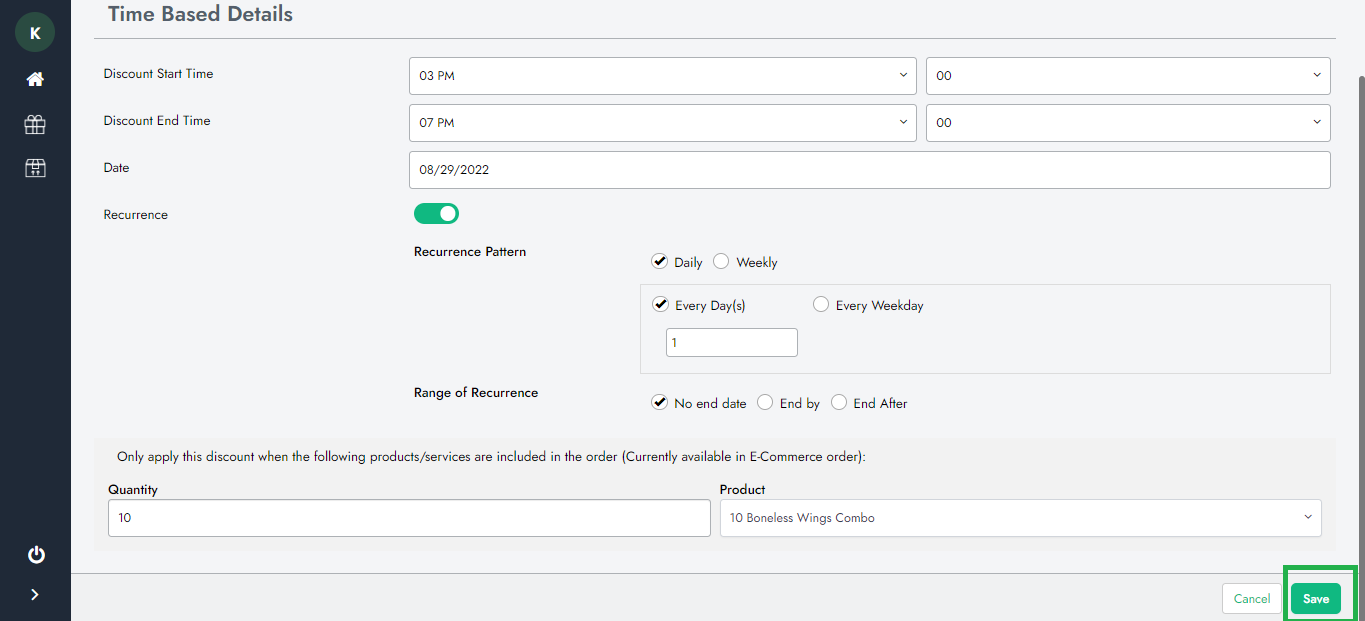Open Discount End Time hour dropdown
This screenshot has height=621, width=1365.
point(662,123)
